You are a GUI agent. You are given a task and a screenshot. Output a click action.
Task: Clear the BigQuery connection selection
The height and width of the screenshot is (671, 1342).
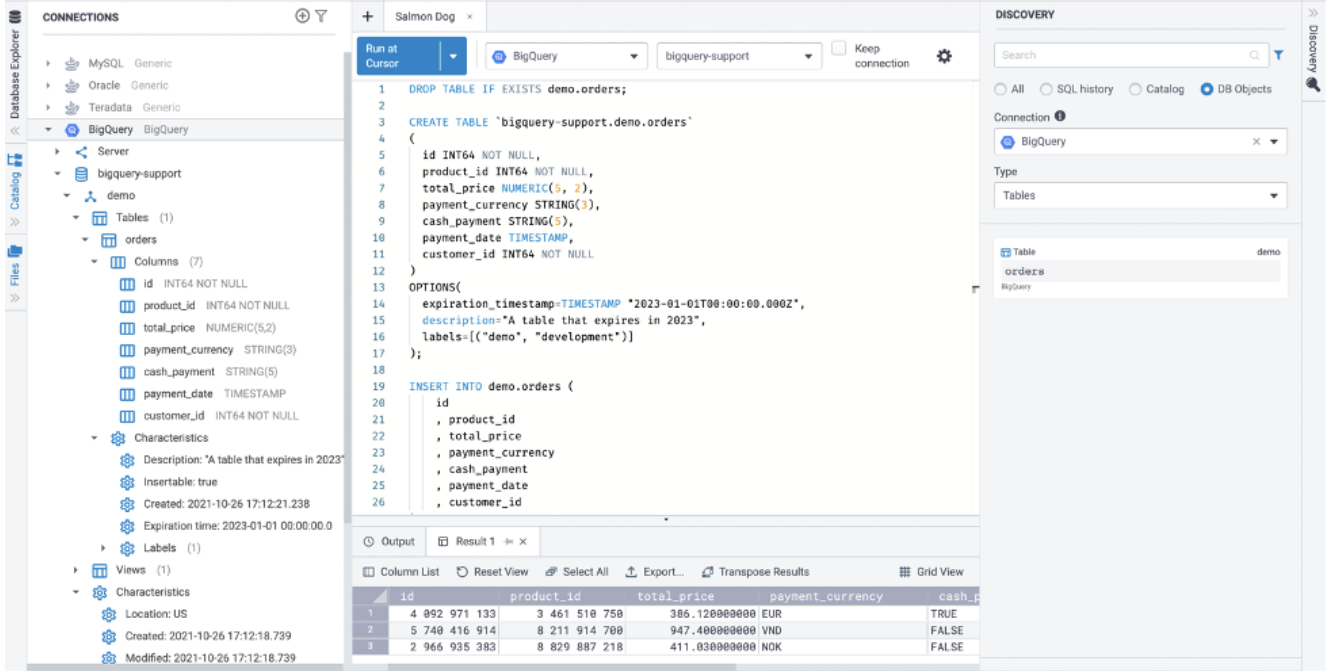(x=1257, y=142)
